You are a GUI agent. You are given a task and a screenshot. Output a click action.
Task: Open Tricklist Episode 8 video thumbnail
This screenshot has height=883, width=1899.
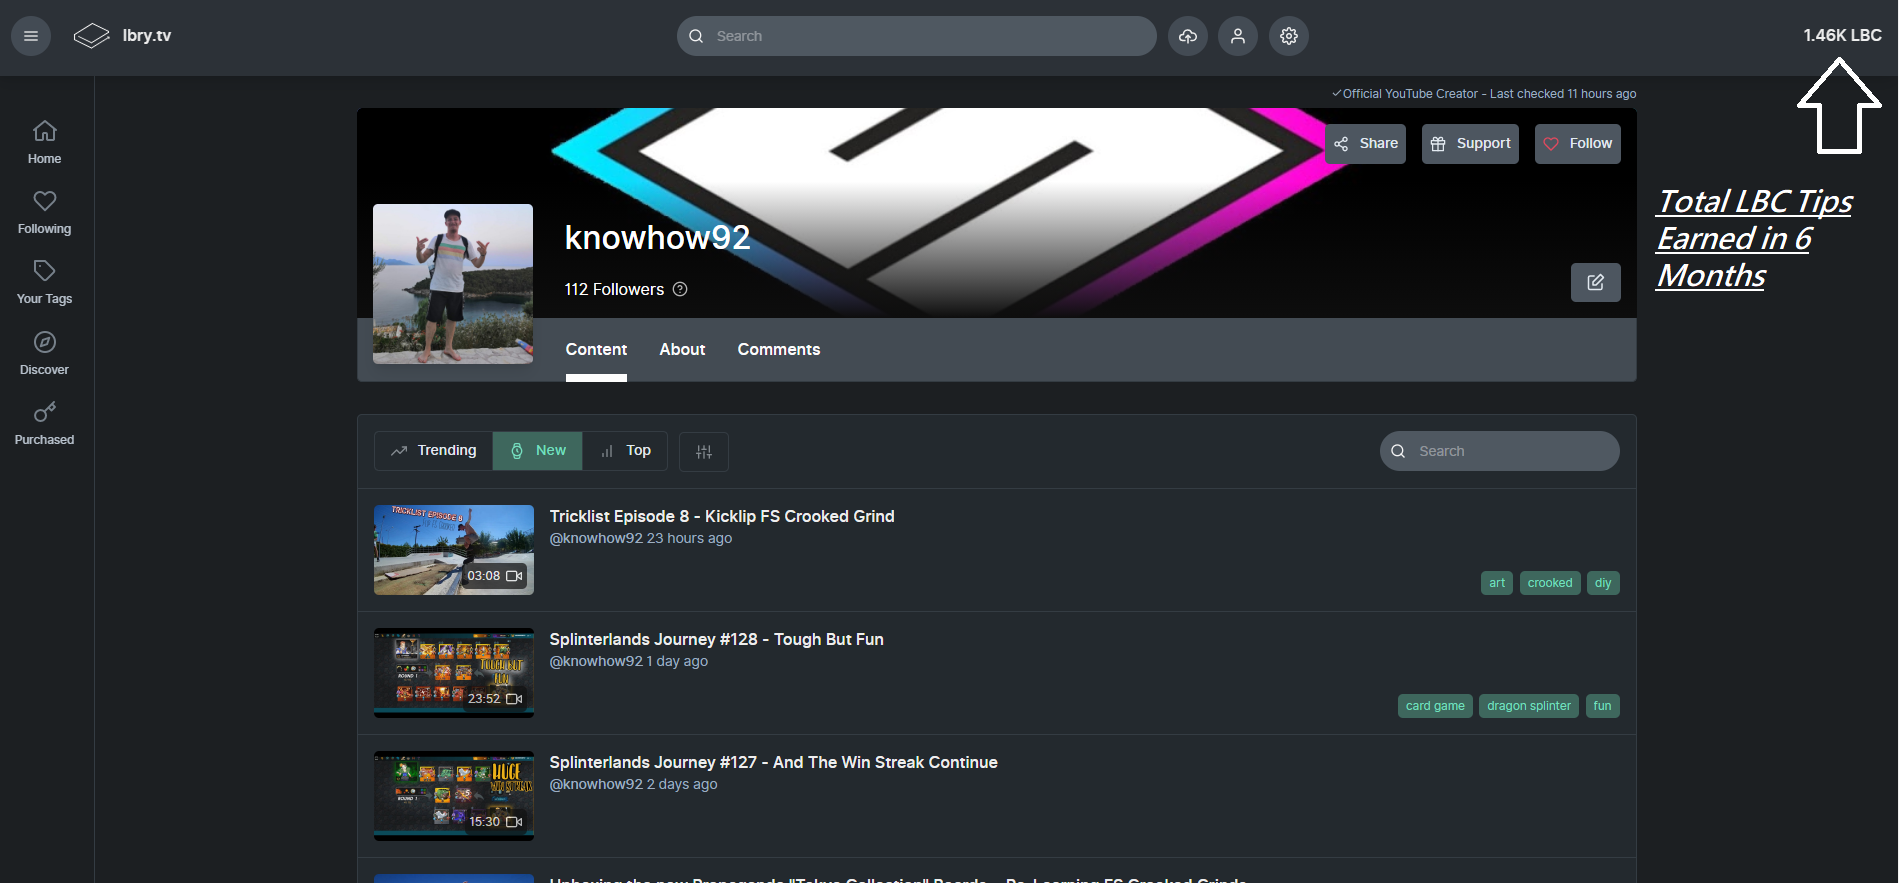point(454,550)
